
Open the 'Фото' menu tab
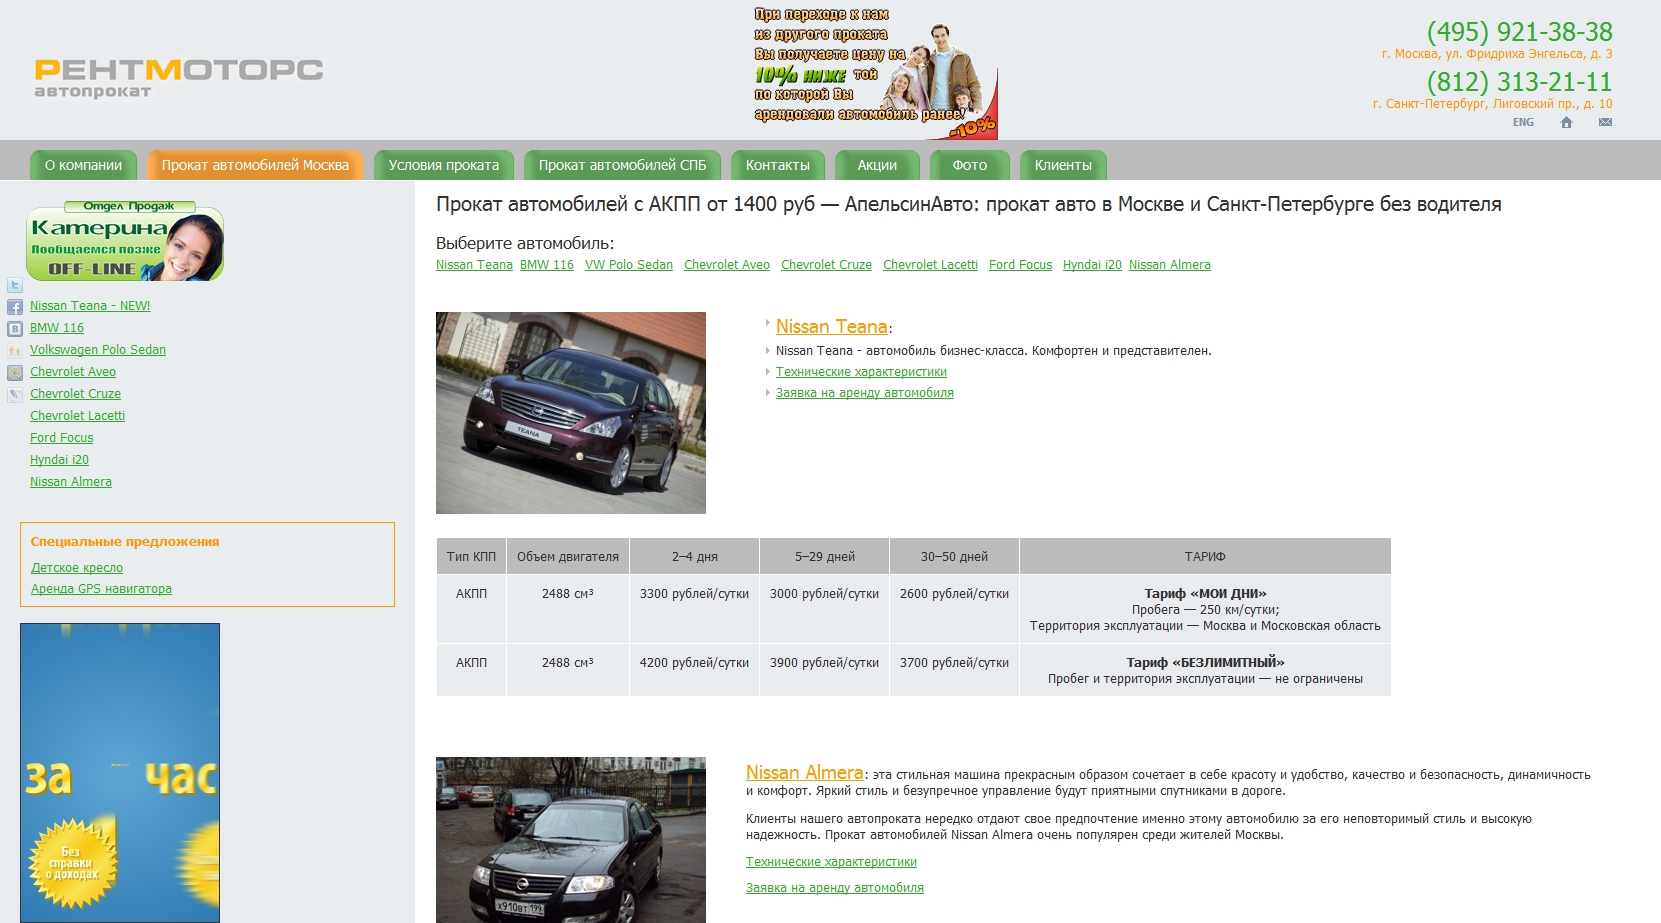969,165
